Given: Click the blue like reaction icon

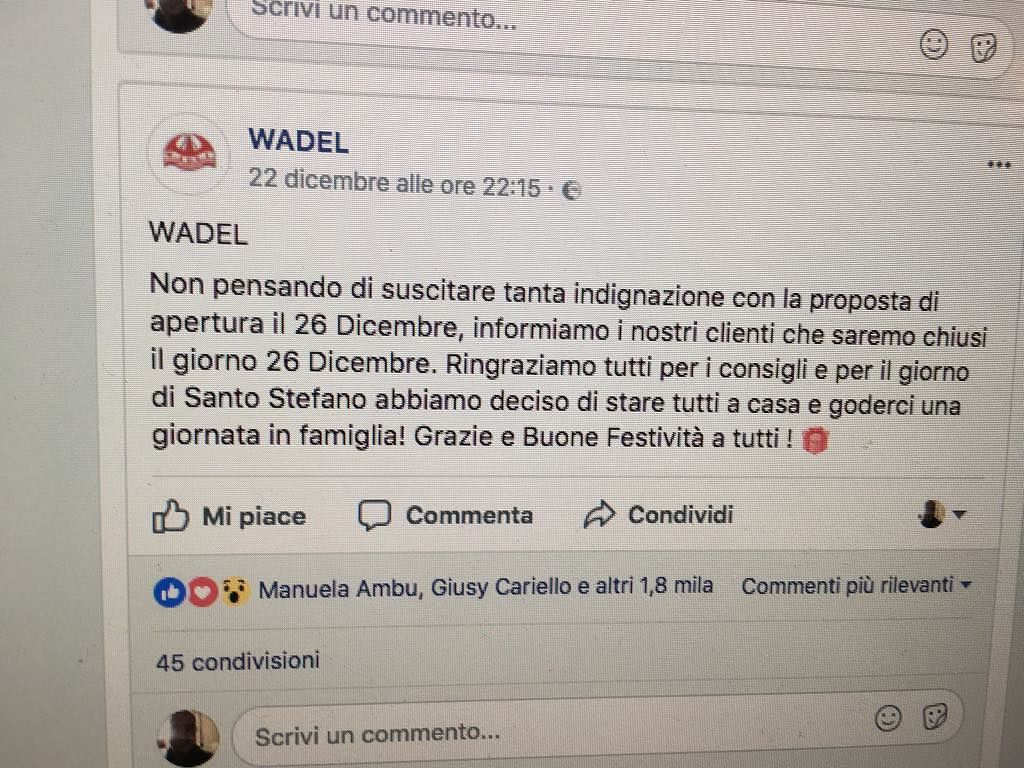Looking at the screenshot, I should pos(170,592).
